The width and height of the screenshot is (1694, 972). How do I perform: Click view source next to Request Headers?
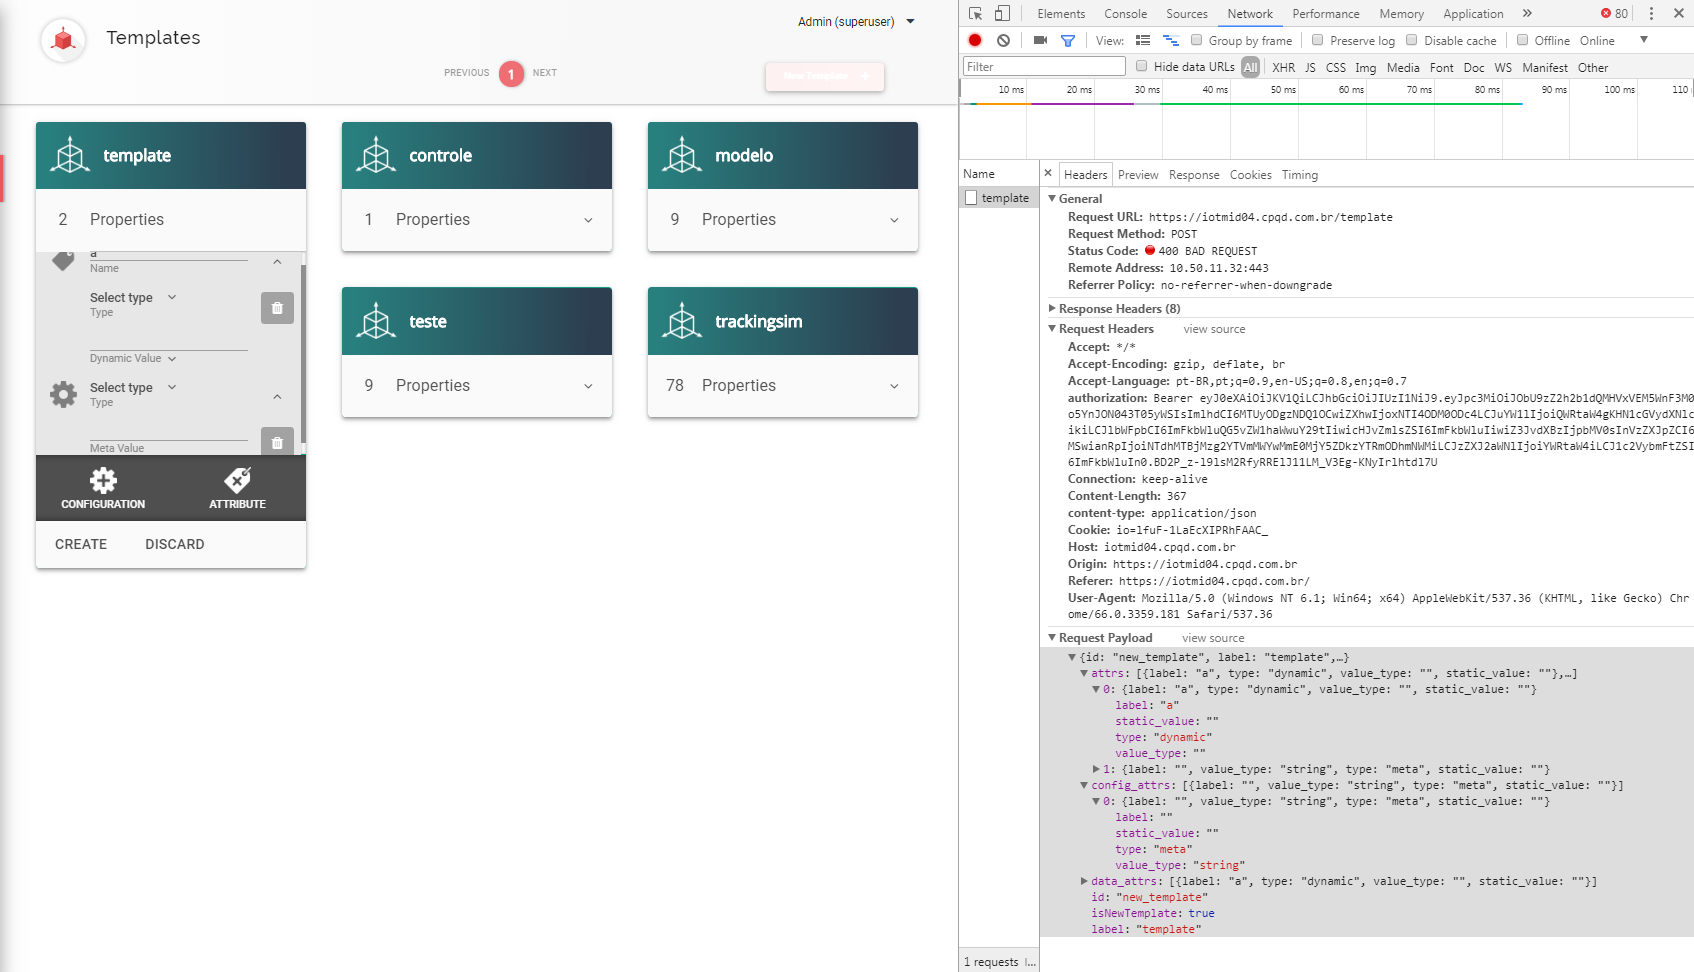(1214, 329)
